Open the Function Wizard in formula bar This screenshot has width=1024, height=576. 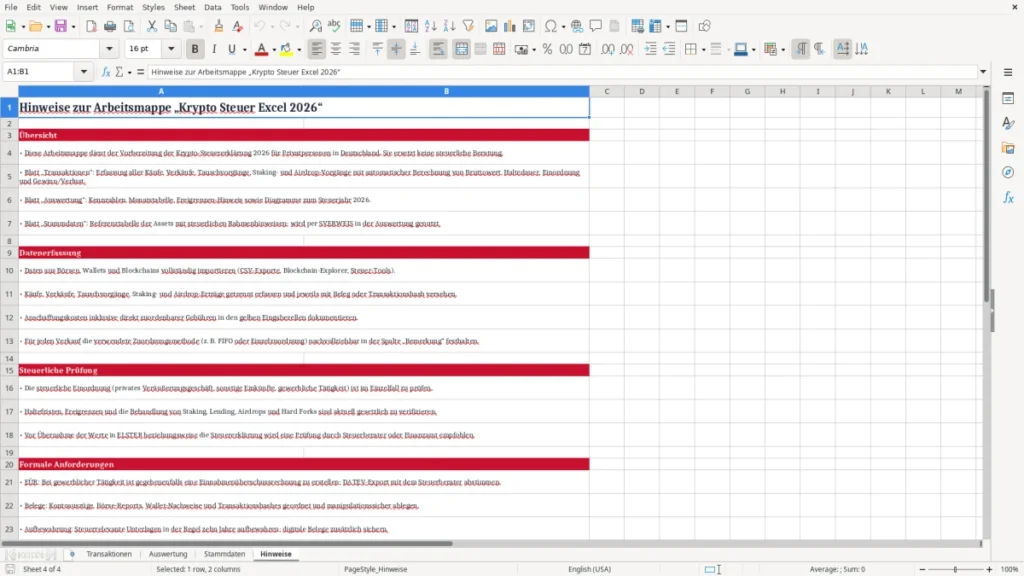point(106,72)
